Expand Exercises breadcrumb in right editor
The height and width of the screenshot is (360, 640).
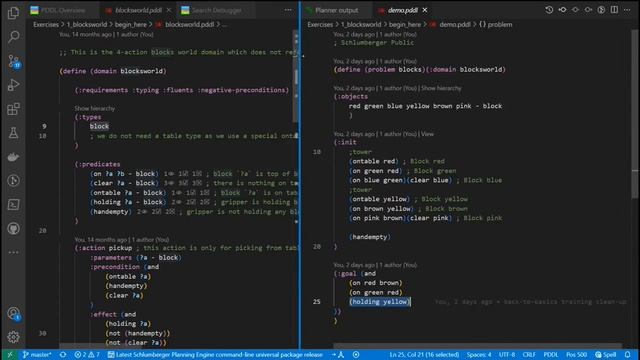pos(320,24)
